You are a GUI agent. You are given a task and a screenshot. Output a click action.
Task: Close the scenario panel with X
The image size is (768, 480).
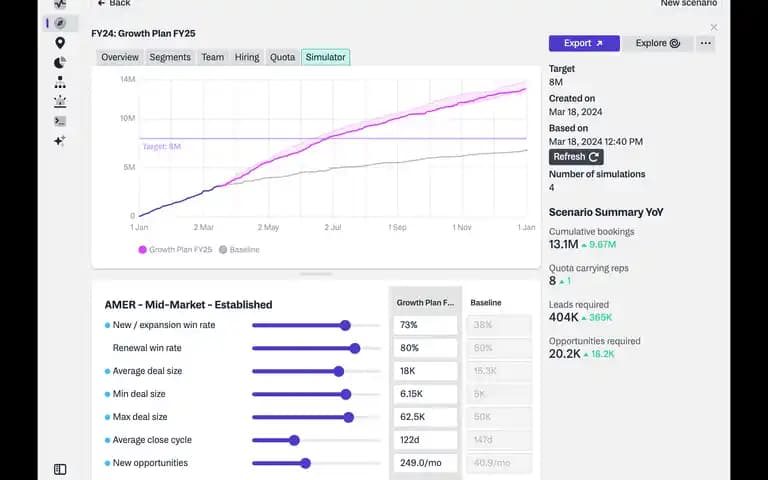[714, 27]
